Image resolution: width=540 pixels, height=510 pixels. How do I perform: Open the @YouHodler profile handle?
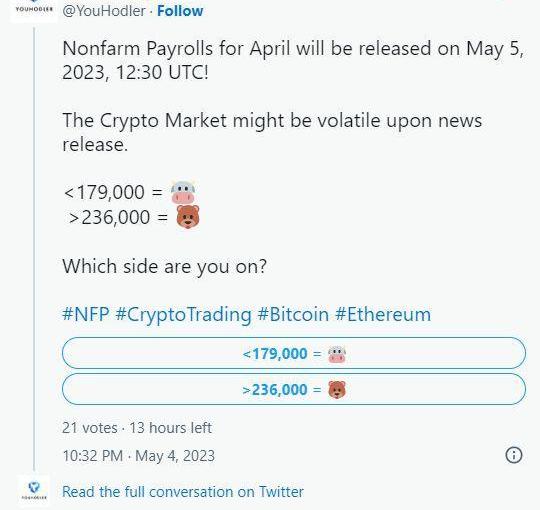(x=104, y=11)
